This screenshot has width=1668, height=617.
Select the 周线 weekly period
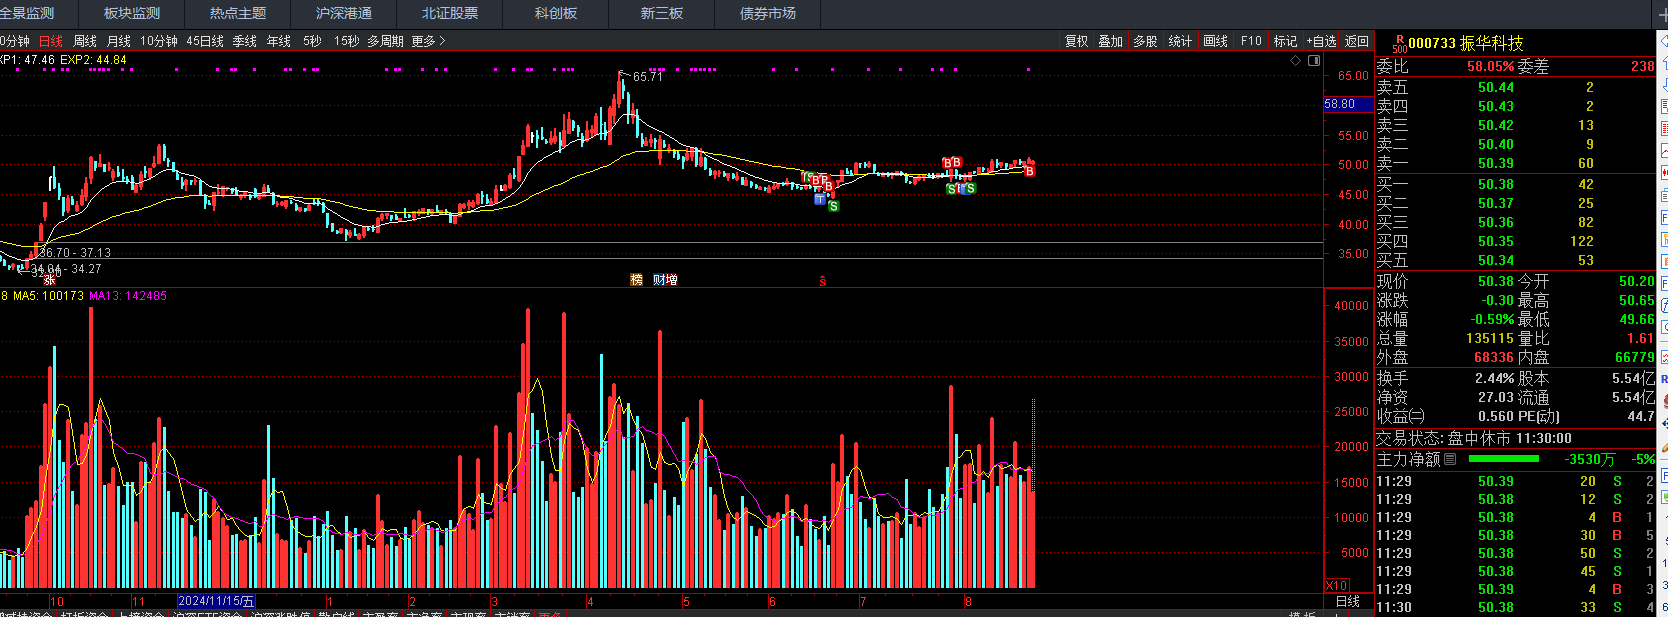tap(85, 41)
